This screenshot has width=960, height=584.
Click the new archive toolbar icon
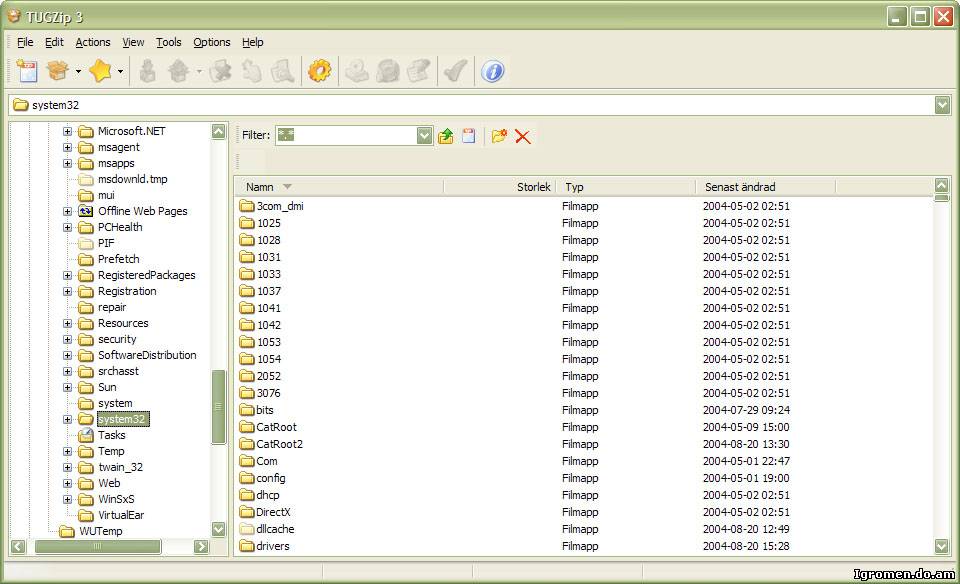[27, 71]
